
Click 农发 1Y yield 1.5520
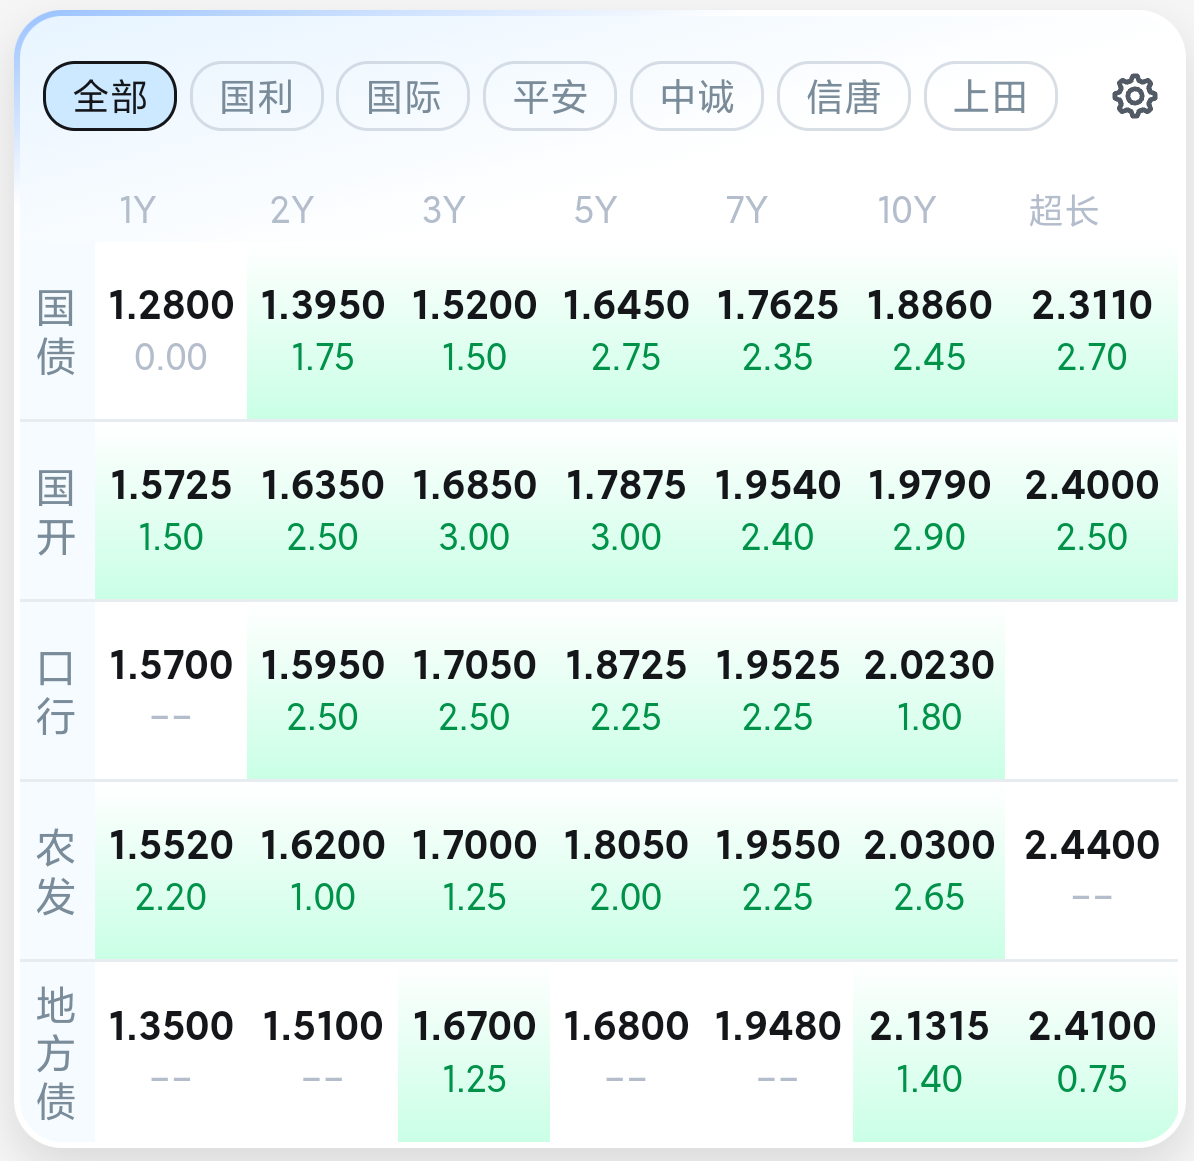pos(171,870)
